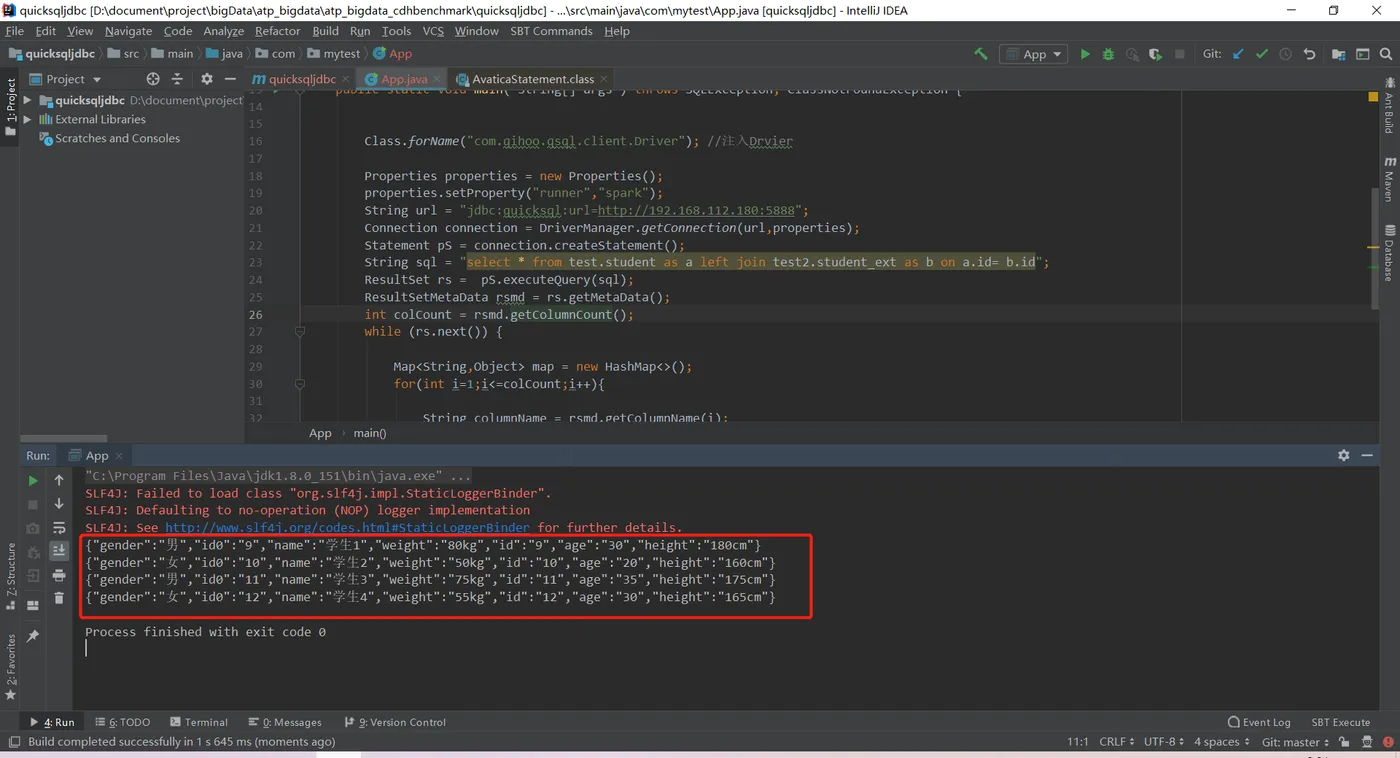Click the editor vertical scrollbar thumb
1400x758 pixels.
coord(1374,247)
